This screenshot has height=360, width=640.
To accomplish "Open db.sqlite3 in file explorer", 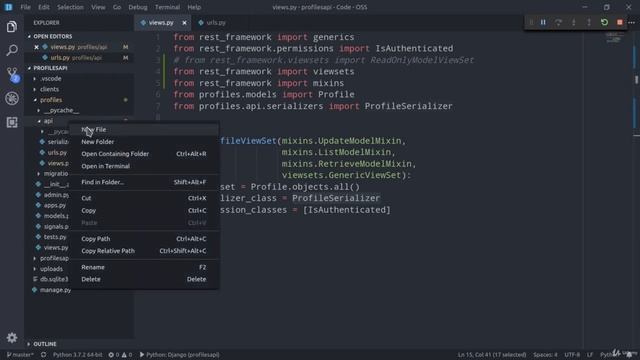I will click(x=54, y=279).
